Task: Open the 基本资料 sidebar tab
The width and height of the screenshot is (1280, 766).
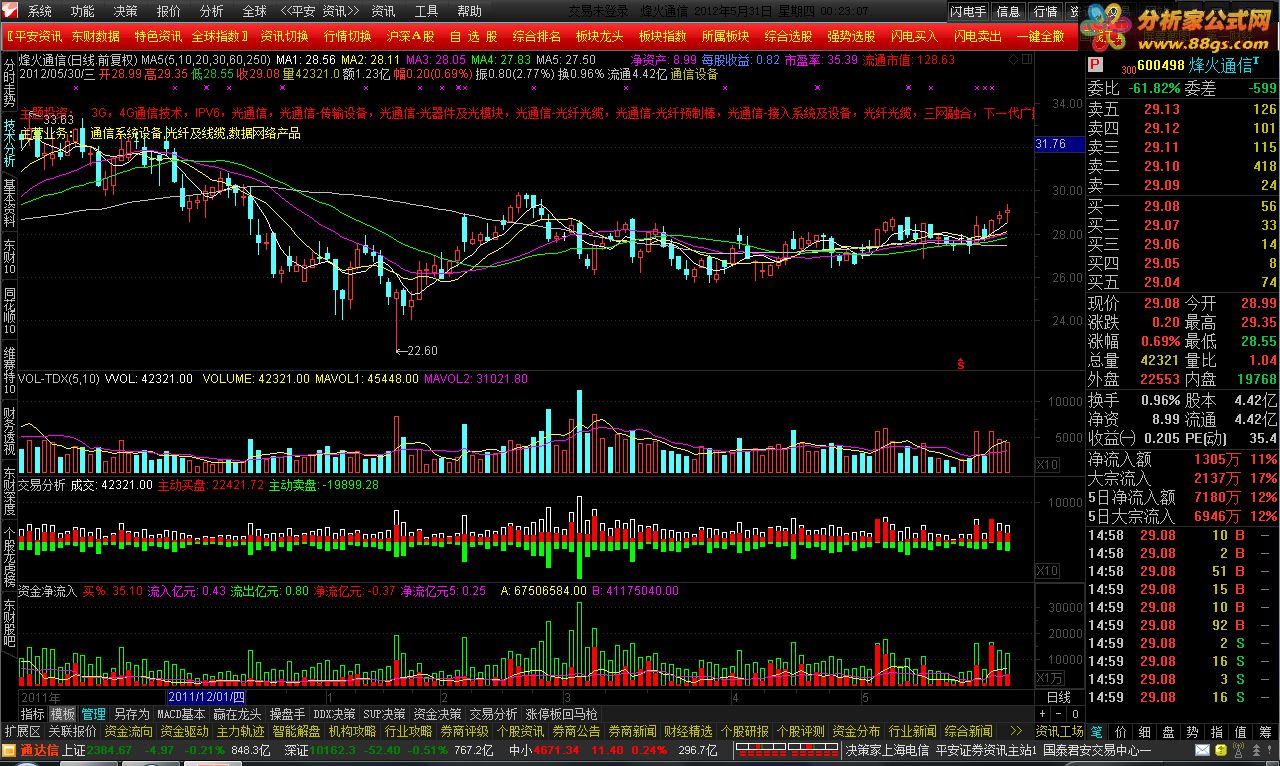Action: point(9,203)
